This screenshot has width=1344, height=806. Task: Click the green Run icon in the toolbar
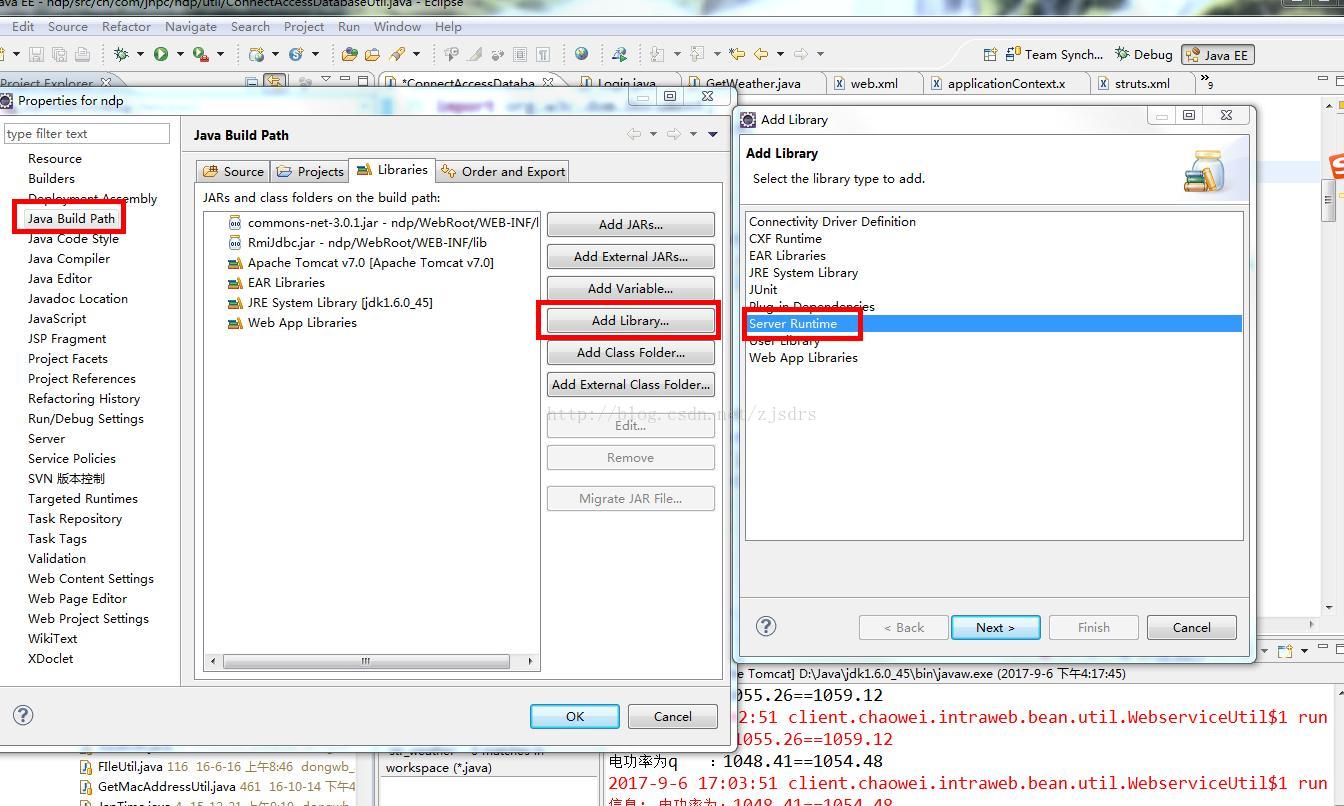(161, 54)
